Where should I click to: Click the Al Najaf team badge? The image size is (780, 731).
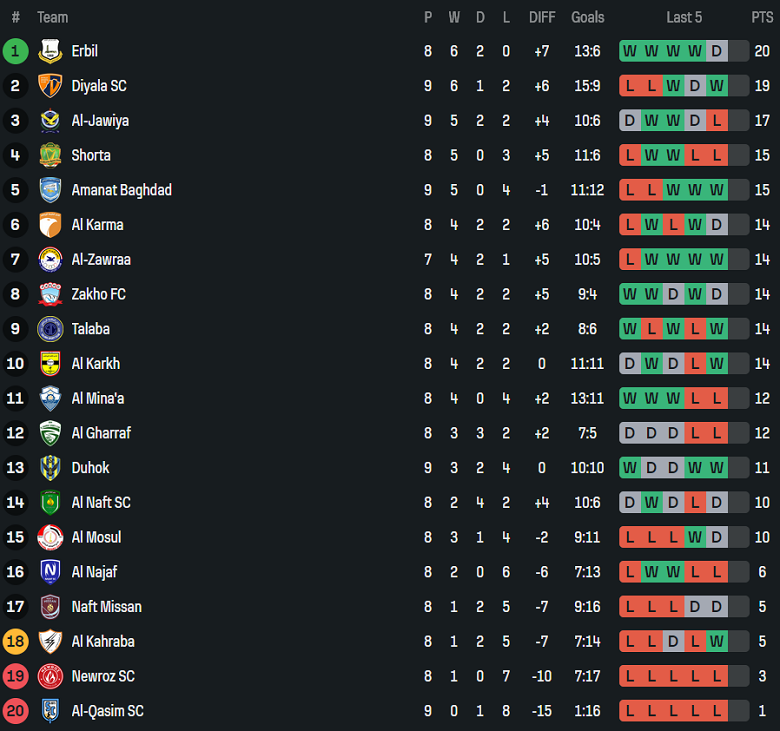pyautogui.click(x=50, y=572)
